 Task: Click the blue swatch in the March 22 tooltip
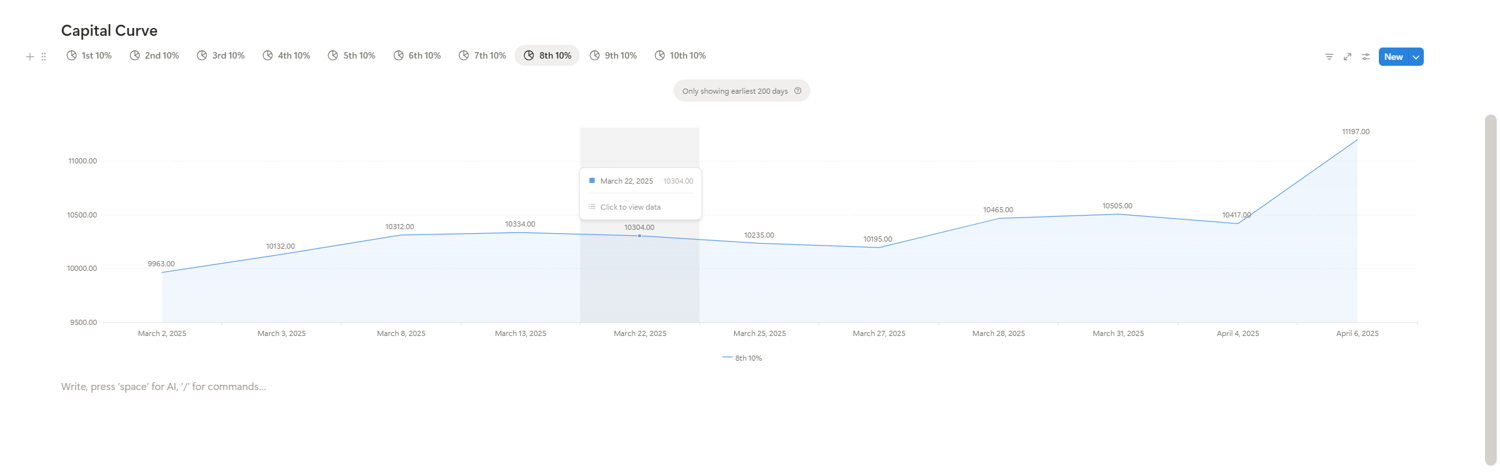pyautogui.click(x=592, y=181)
